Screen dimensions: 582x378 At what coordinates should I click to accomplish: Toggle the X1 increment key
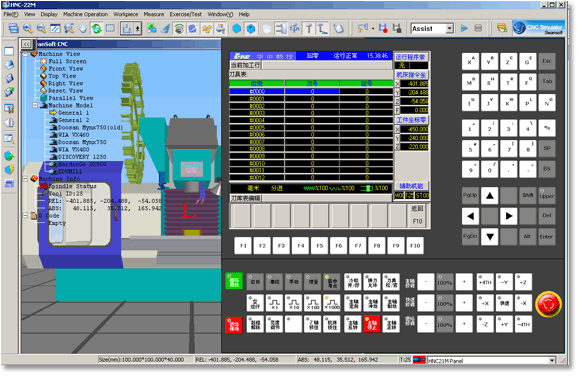[274, 303]
